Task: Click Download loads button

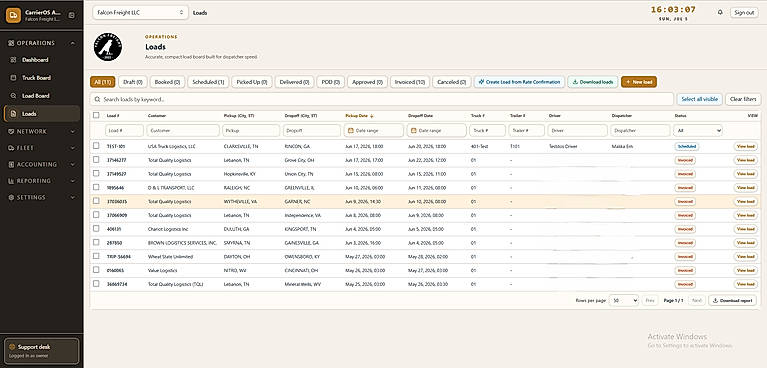Action: point(592,82)
